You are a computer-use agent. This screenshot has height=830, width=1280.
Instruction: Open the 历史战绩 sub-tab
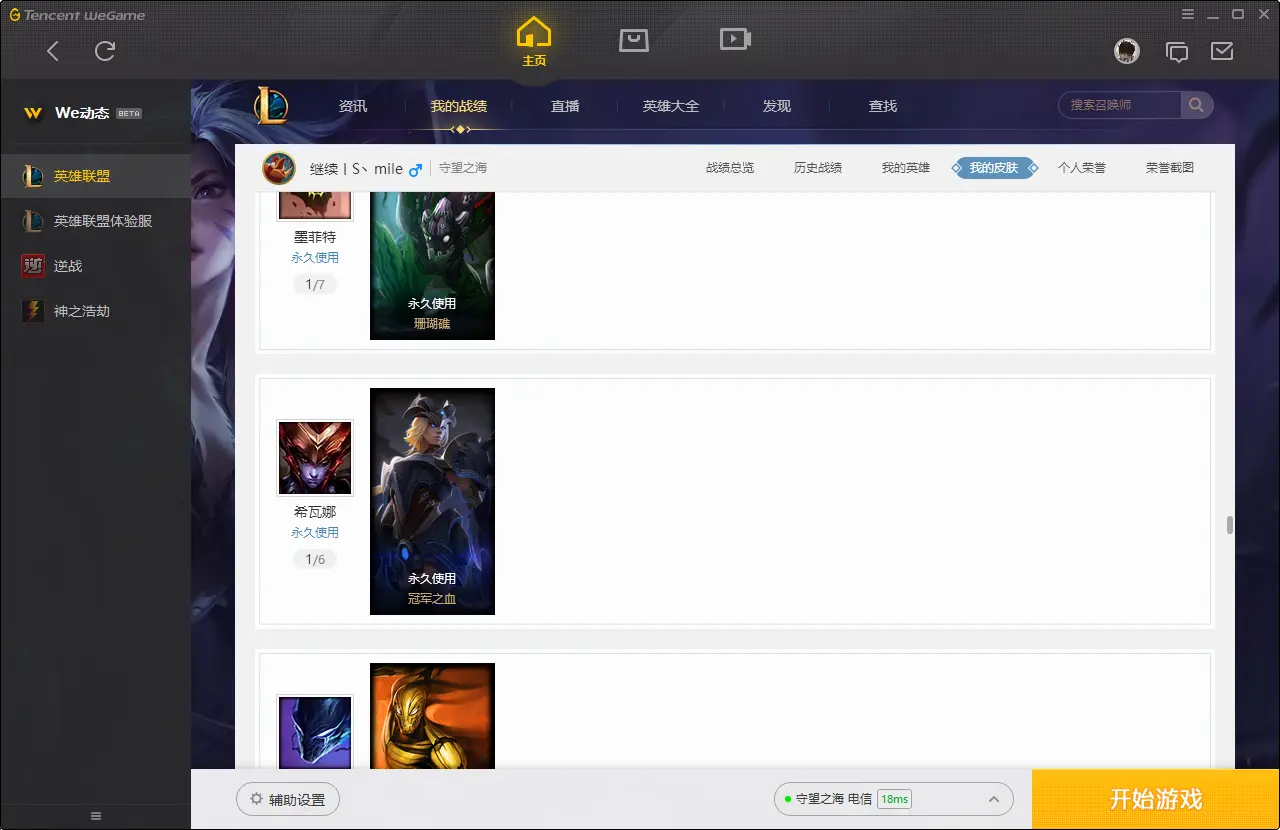(818, 168)
